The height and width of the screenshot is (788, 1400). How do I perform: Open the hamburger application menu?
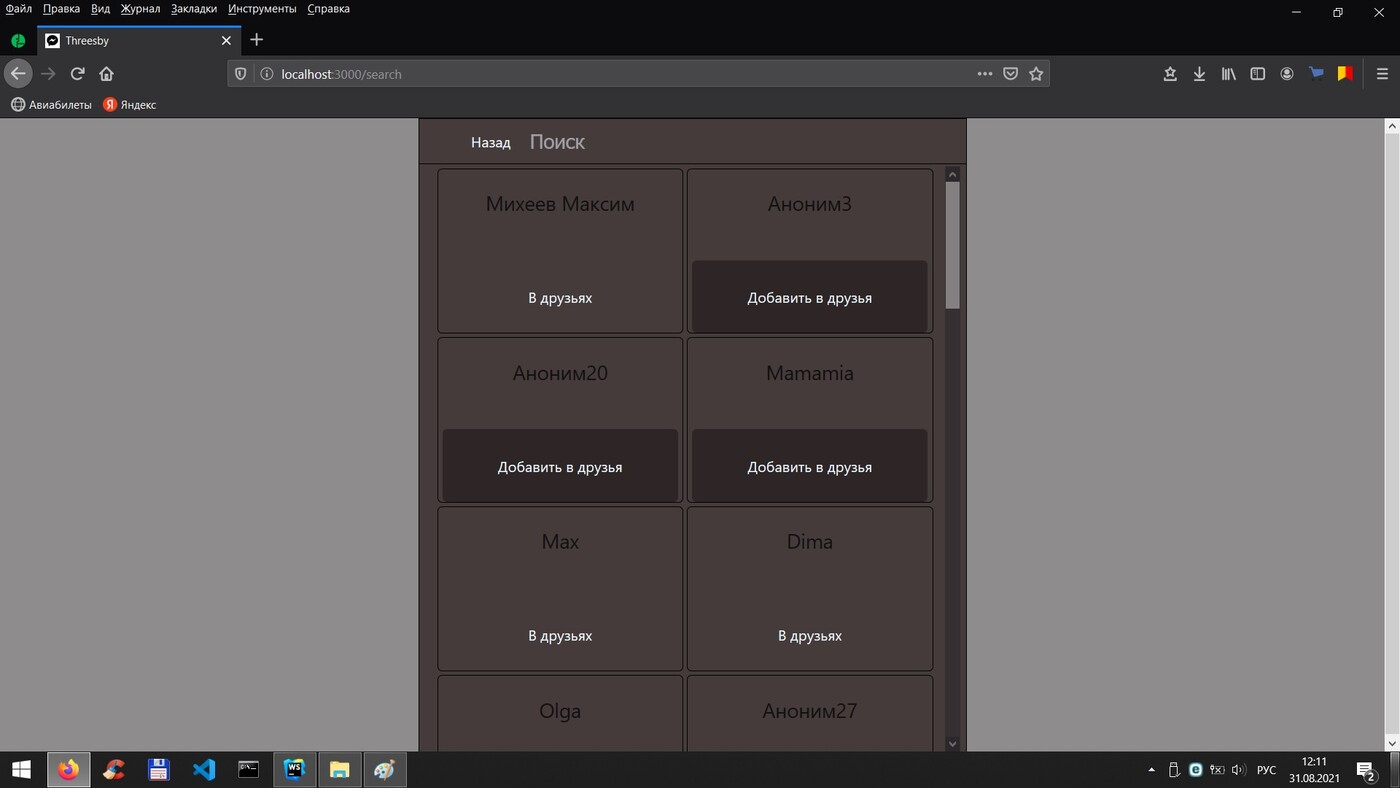click(1382, 74)
